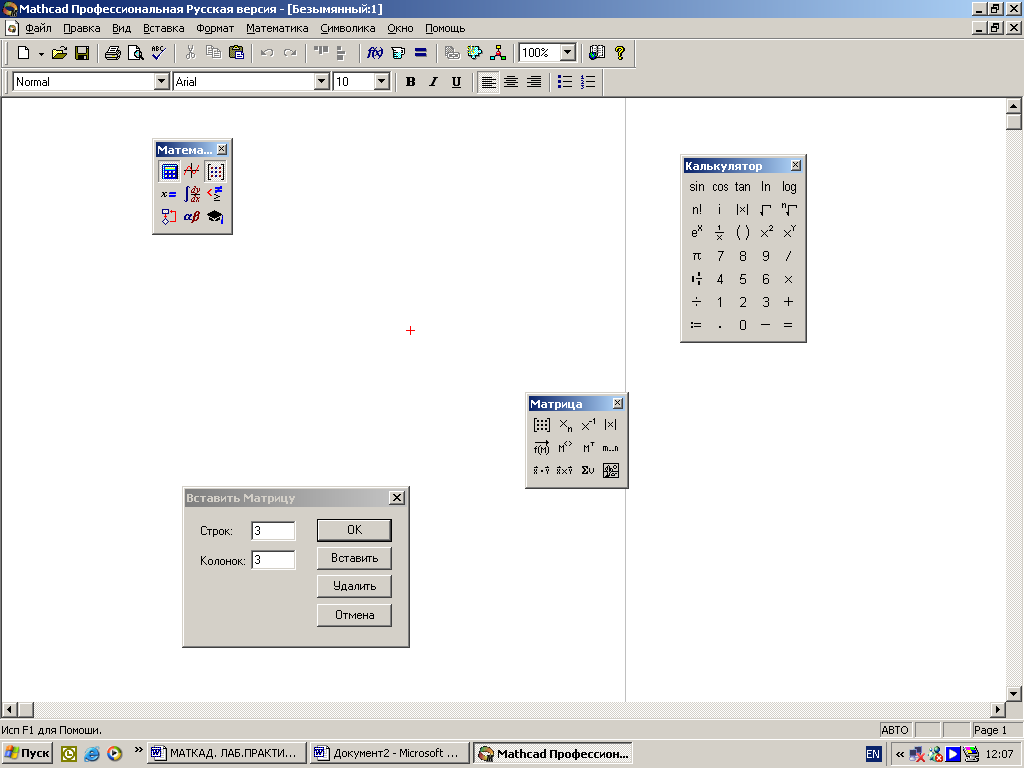
Task: Open the Правка menu
Action: (x=82, y=28)
